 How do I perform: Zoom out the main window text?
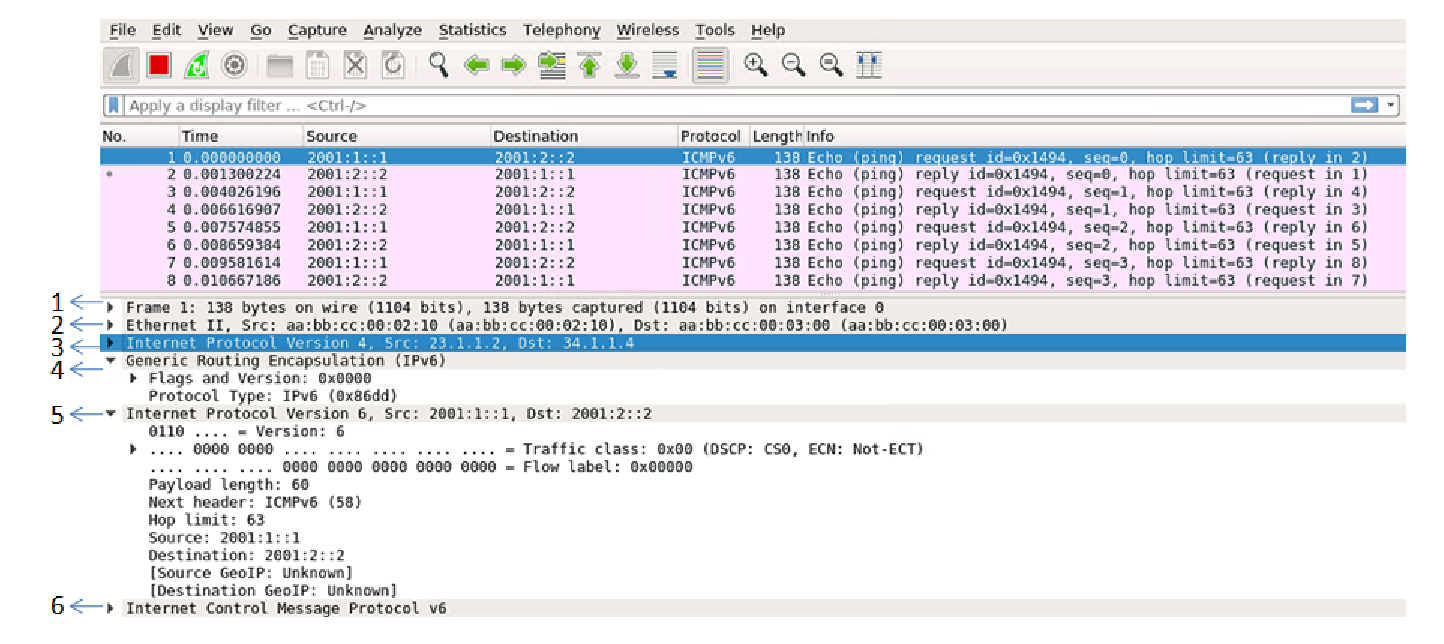click(x=794, y=65)
